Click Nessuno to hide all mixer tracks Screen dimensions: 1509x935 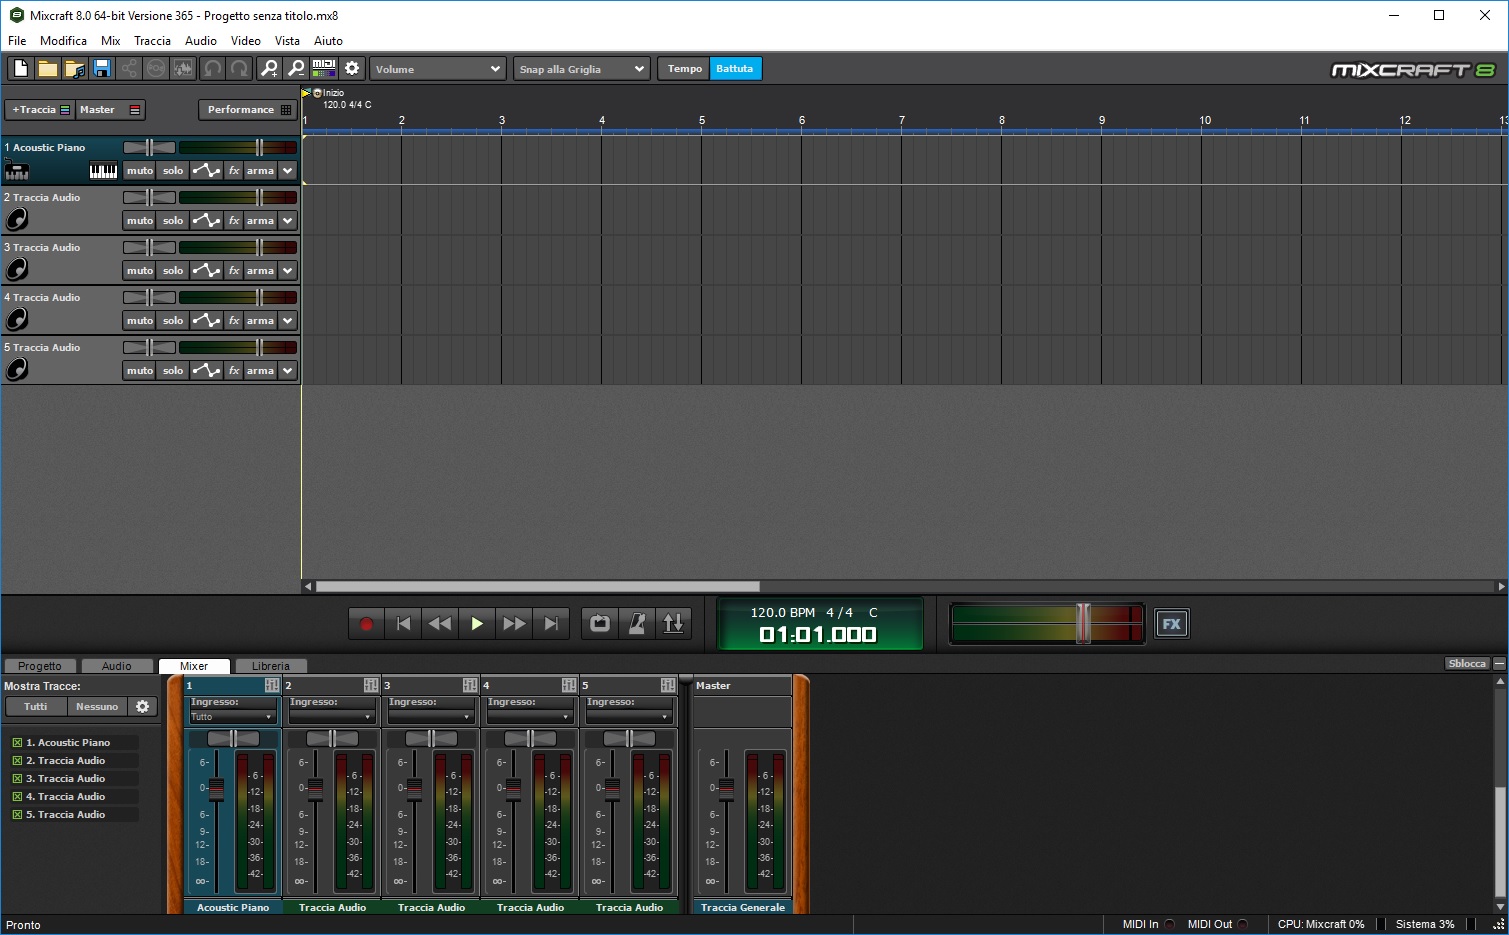coord(97,707)
